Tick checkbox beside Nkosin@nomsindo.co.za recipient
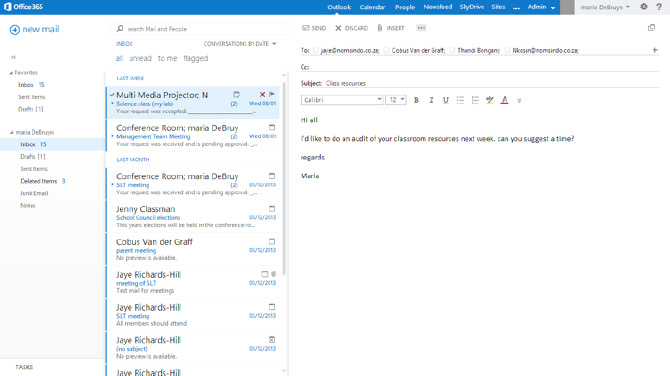Viewport: 670px width, 376px height. coord(507,50)
